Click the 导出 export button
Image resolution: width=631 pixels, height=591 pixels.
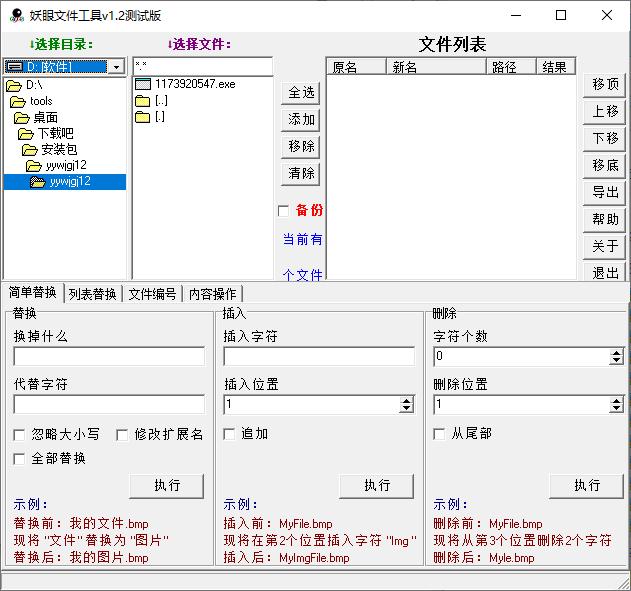(x=604, y=193)
